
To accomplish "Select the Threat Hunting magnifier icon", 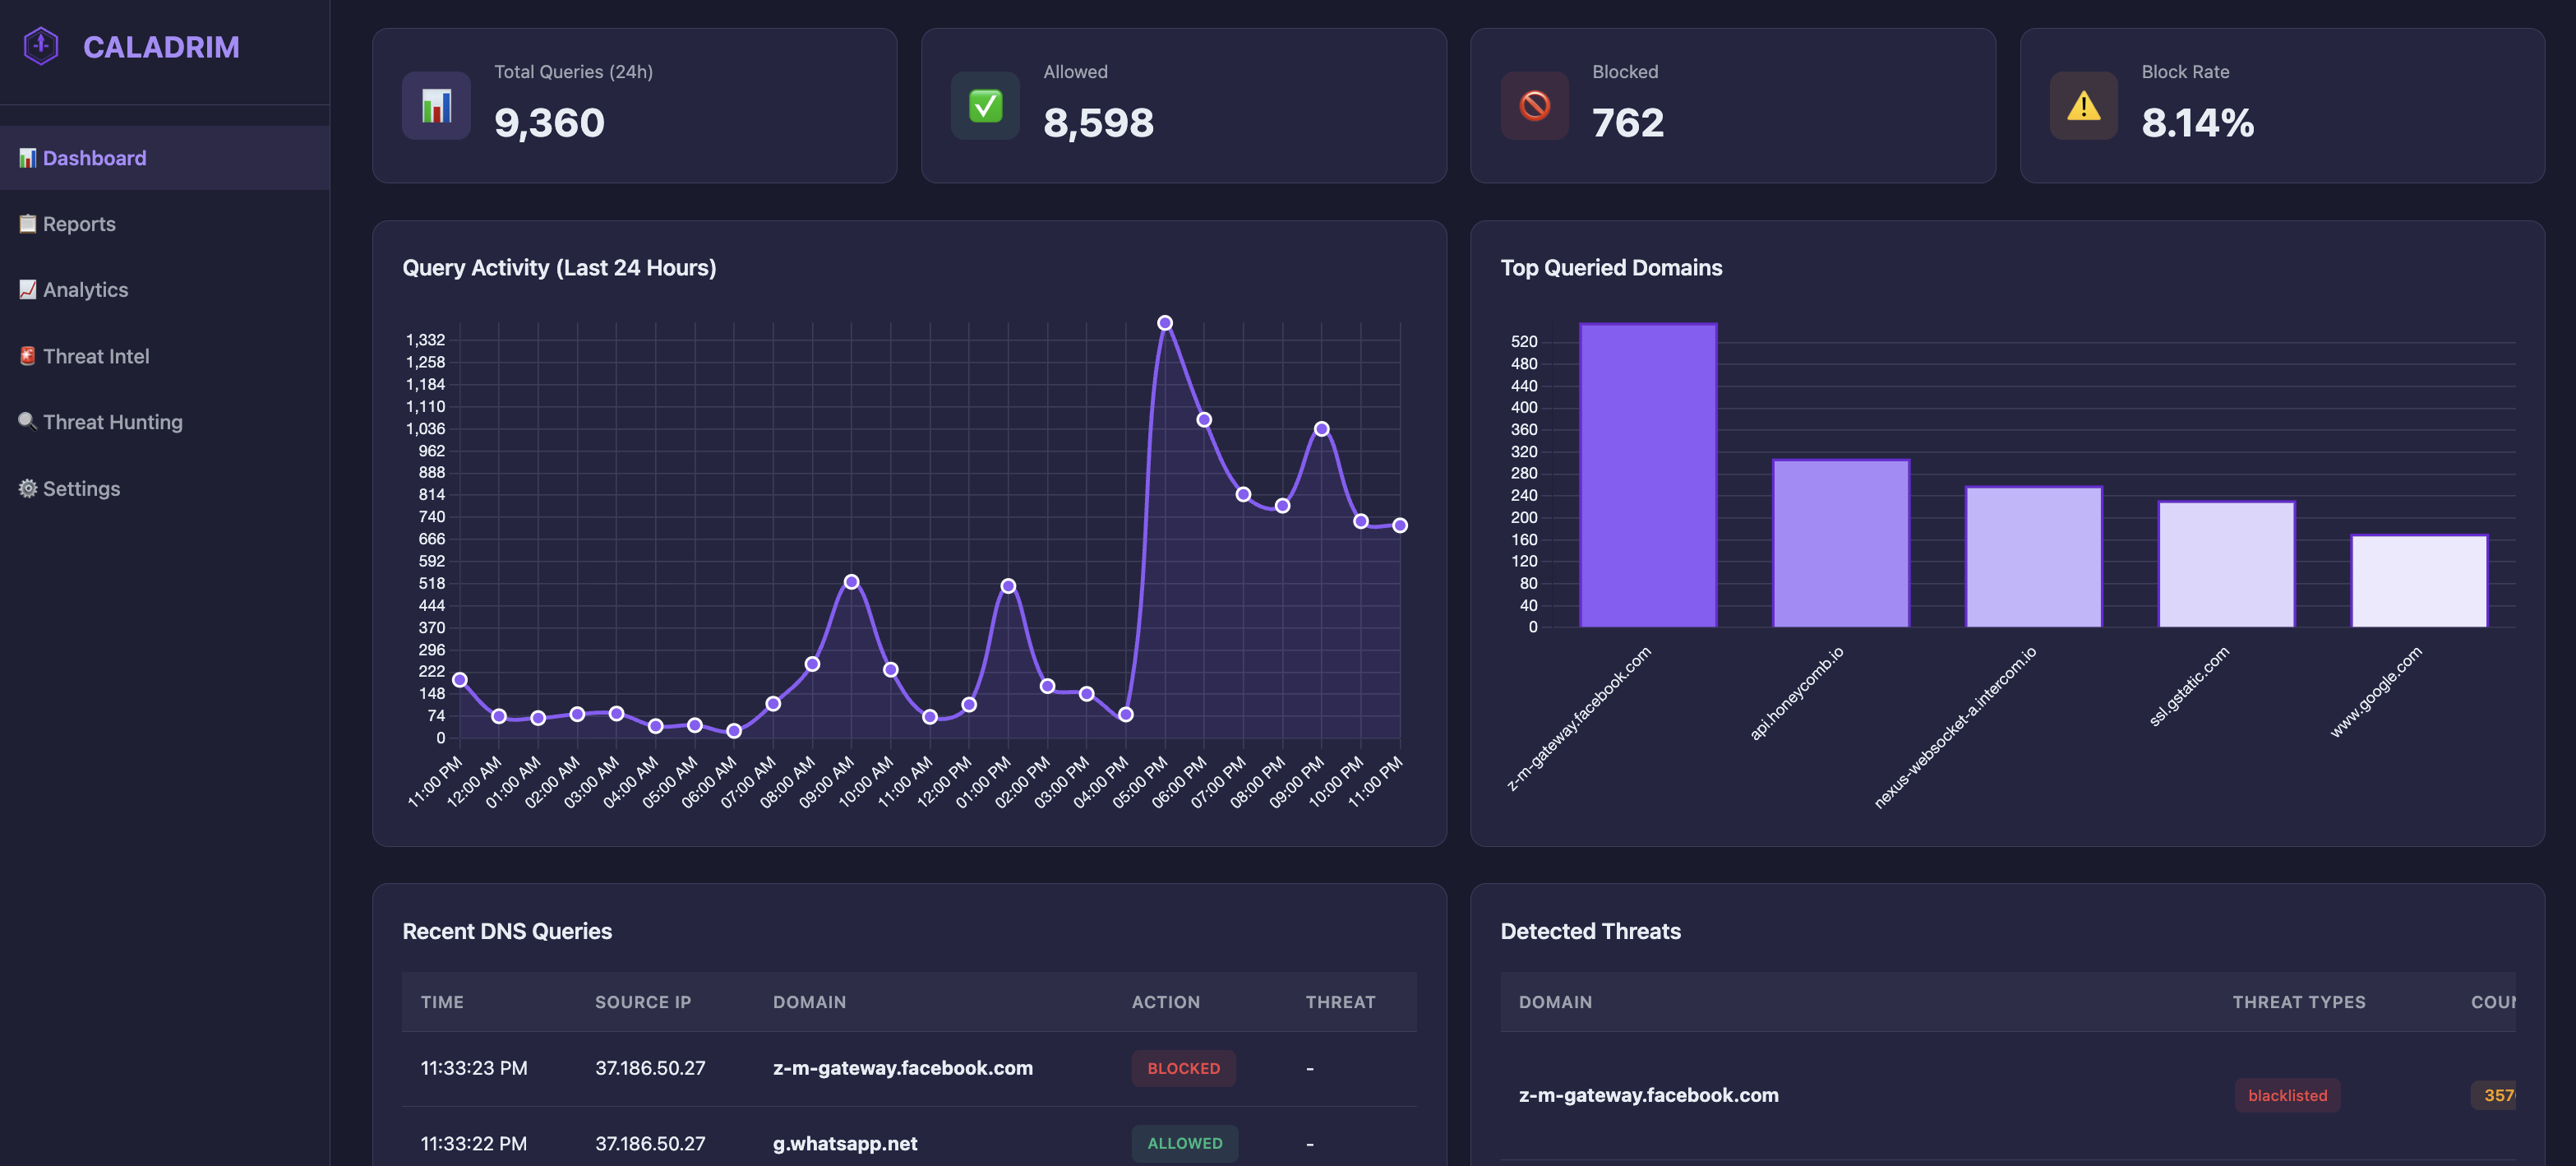I will pos(27,421).
